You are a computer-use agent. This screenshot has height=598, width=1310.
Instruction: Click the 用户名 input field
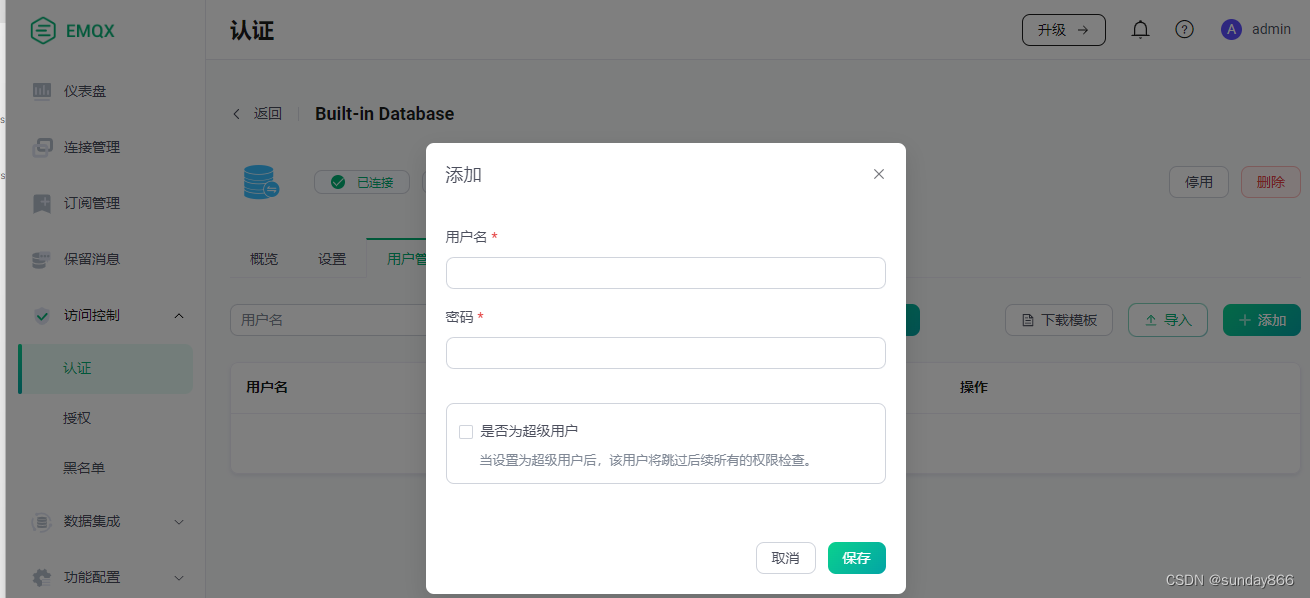coord(665,272)
